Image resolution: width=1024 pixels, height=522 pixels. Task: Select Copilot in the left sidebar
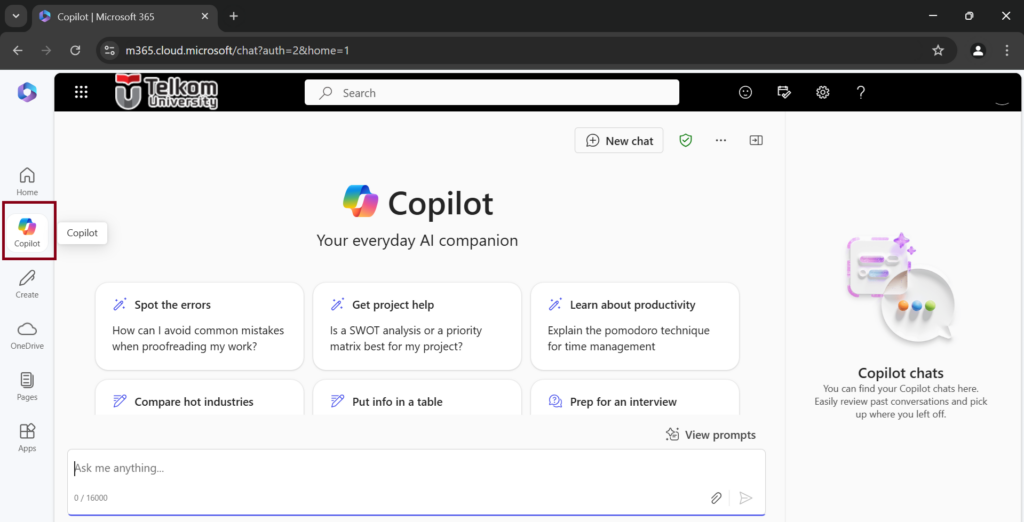tap(27, 232)
